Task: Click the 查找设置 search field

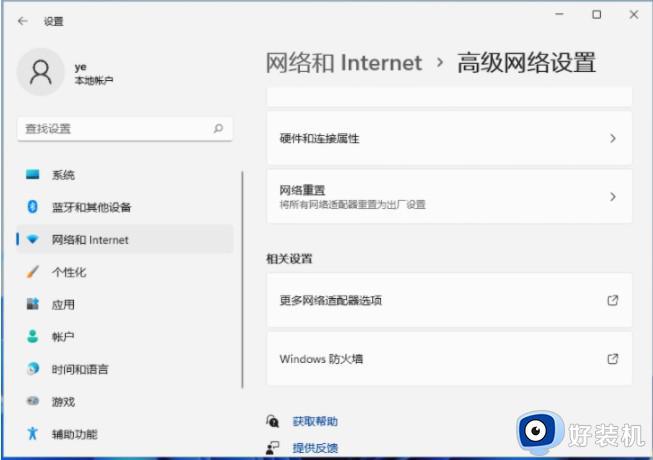Action: (x=125, y=129)
